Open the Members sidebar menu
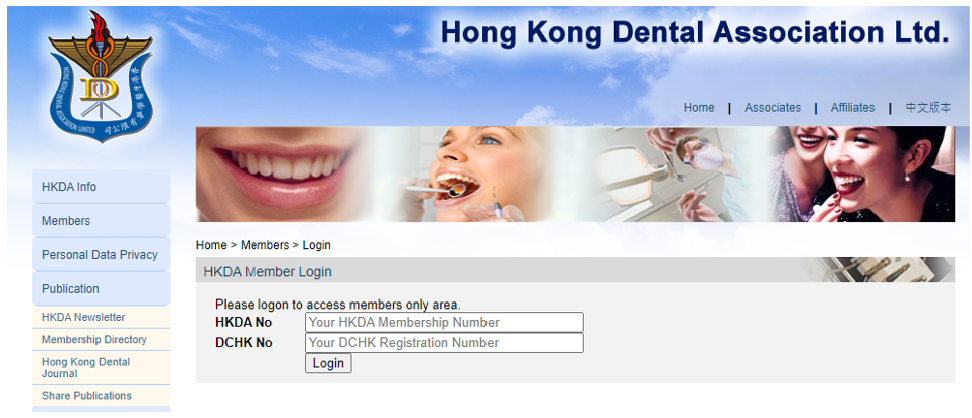 (101, 220)
